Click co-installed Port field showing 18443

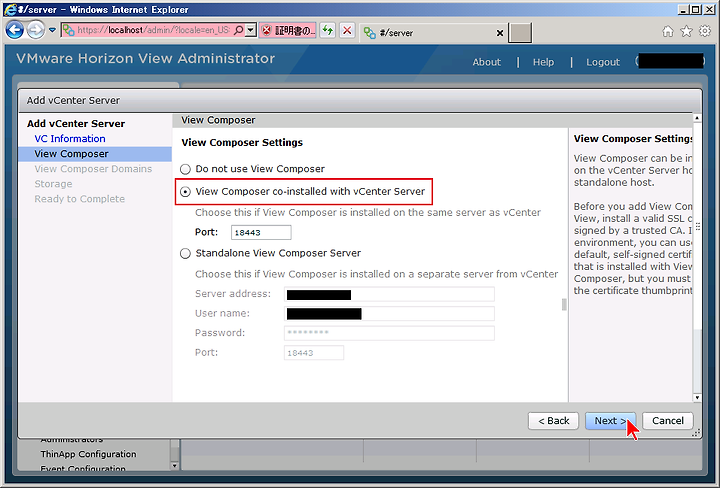tap(261, 232)
